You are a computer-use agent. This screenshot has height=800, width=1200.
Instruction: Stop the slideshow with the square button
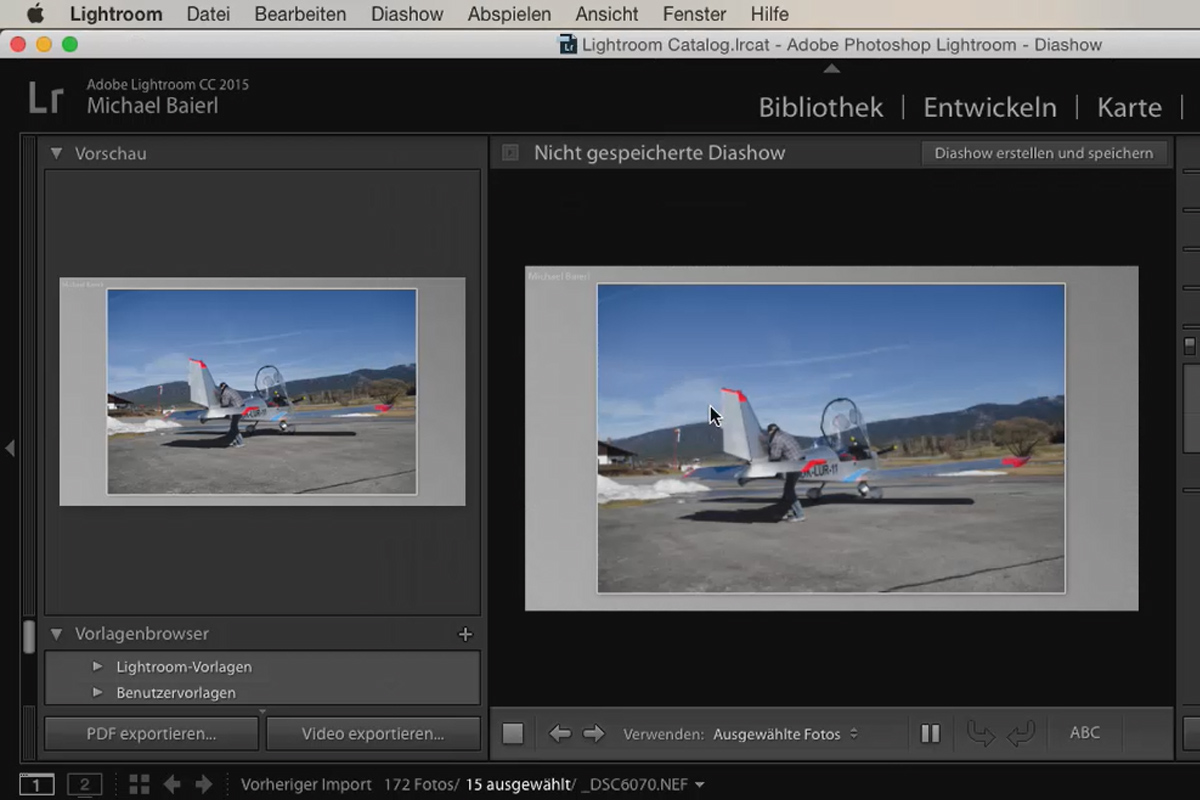[513, 734]
